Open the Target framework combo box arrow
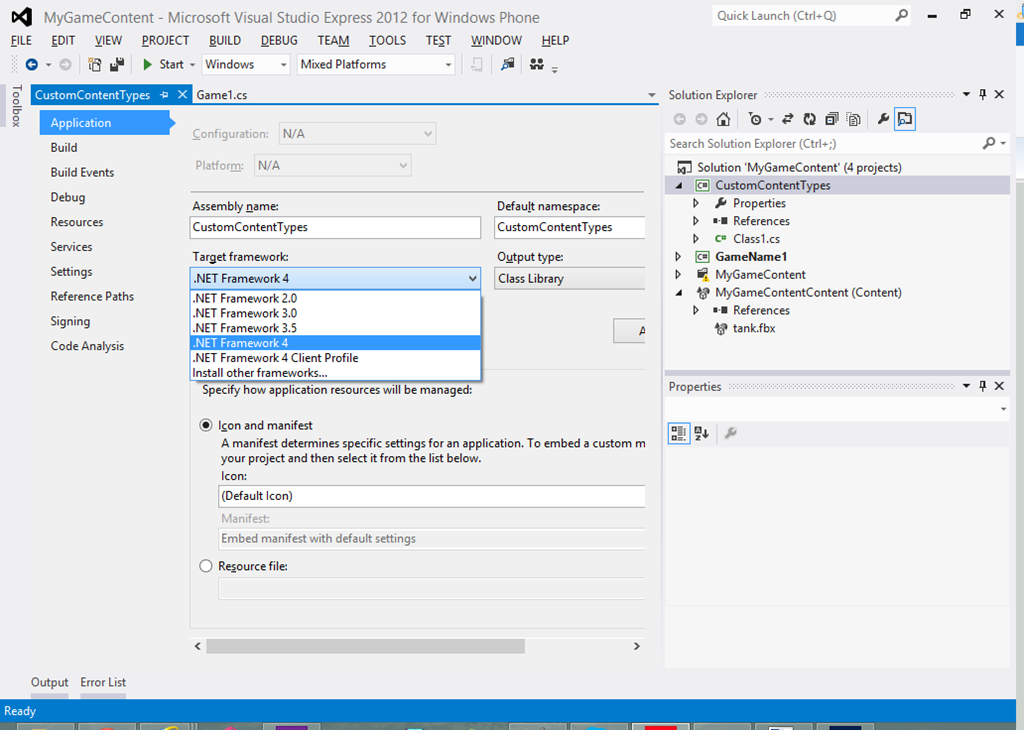Viewport: 1024px width, 730px height. (472, 279)
